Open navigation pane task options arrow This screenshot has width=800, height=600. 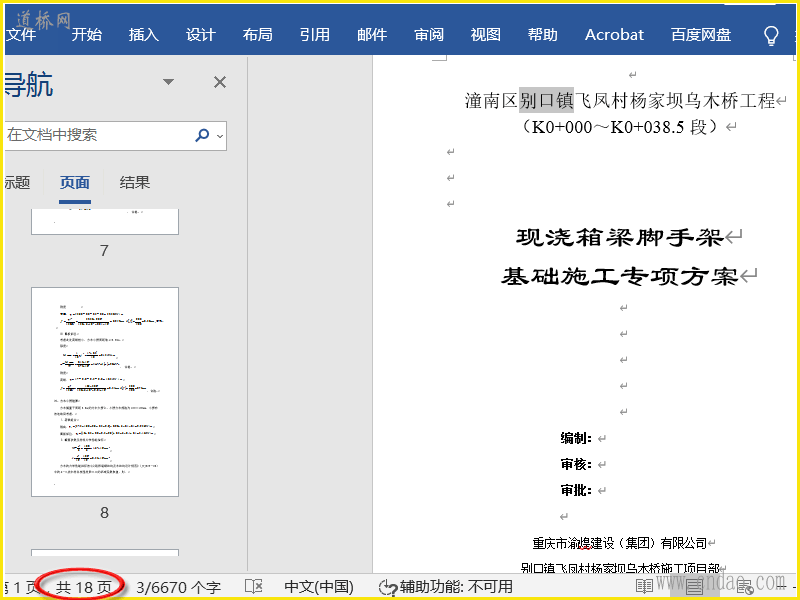168,82
